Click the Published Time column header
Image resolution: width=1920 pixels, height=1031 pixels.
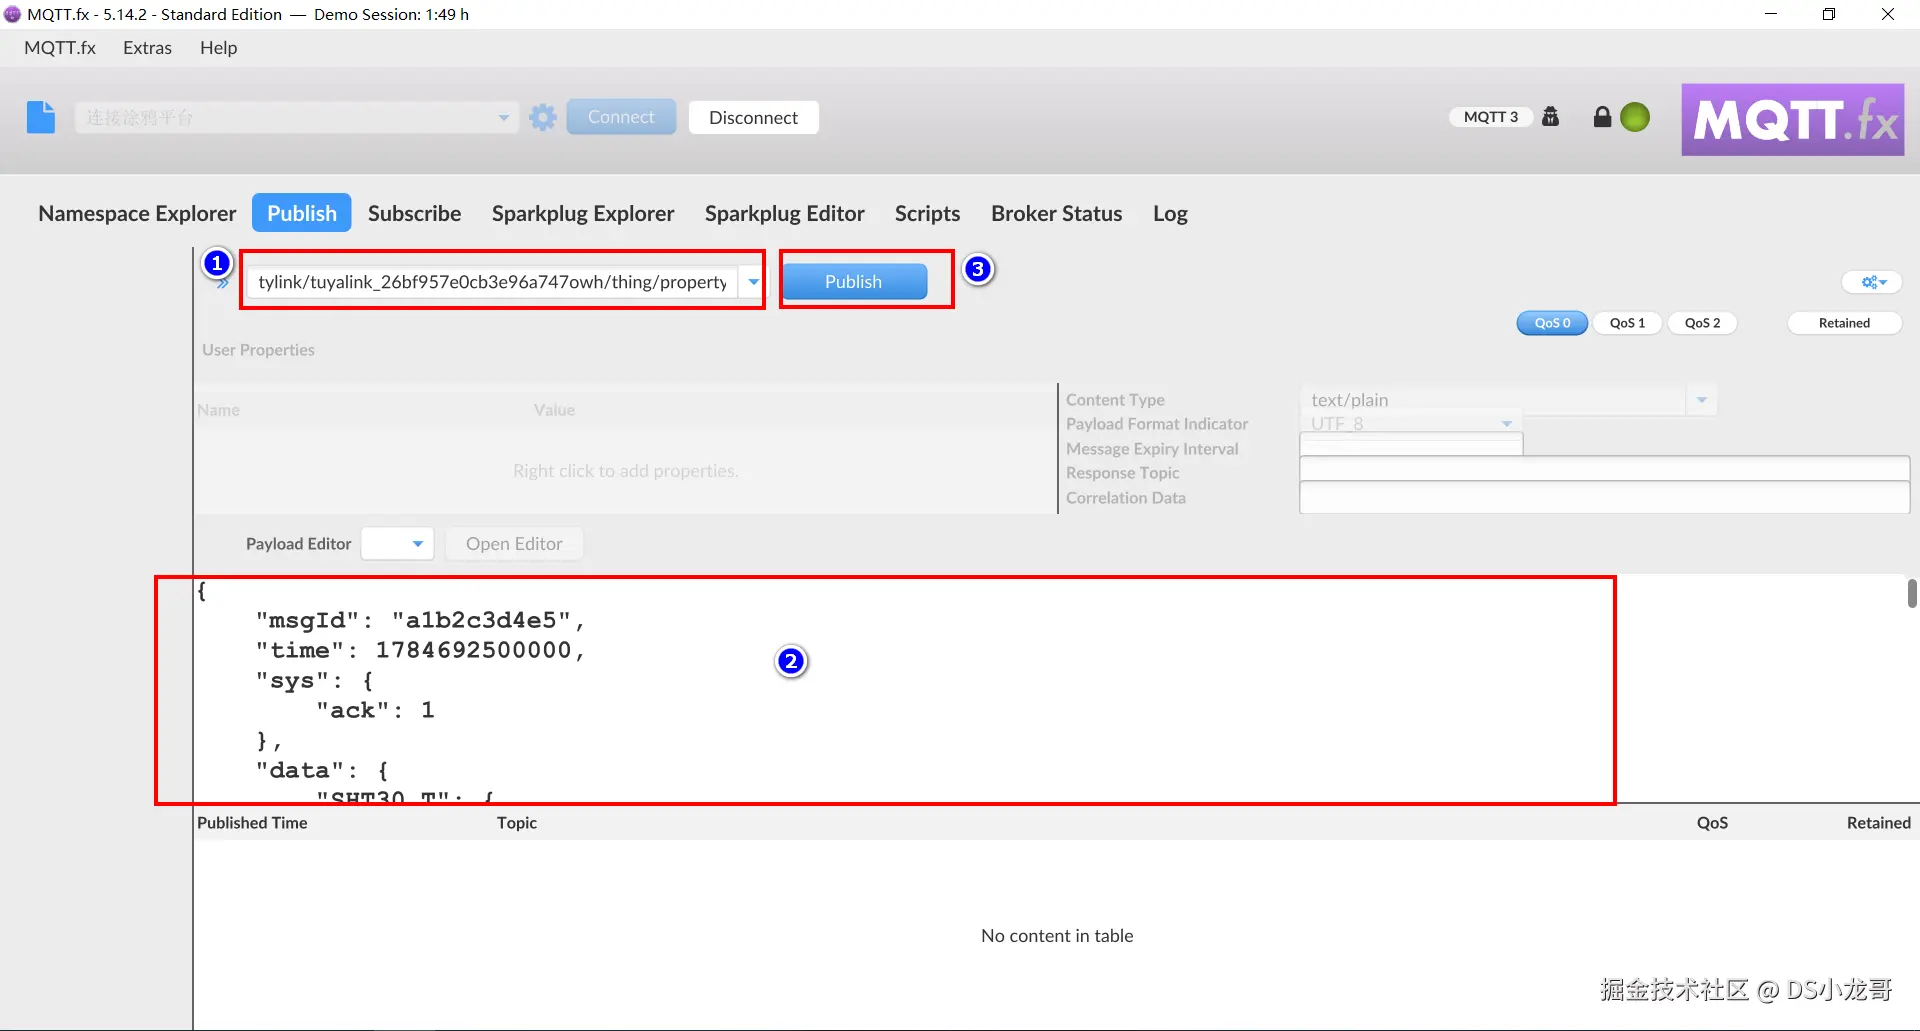pyautogui.click(x=252, y=823)
